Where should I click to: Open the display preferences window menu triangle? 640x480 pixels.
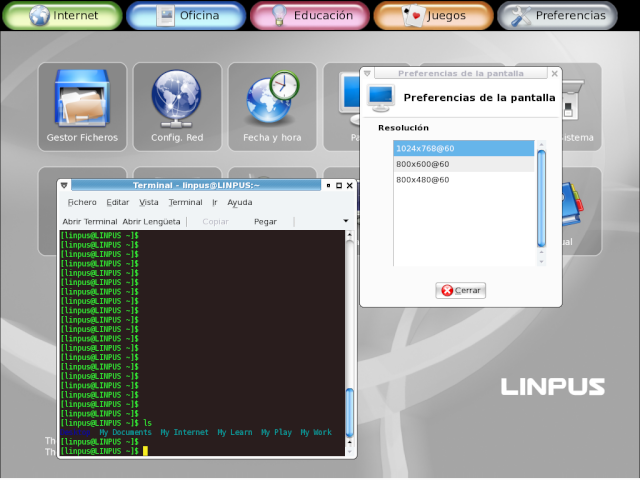point(367,73)
